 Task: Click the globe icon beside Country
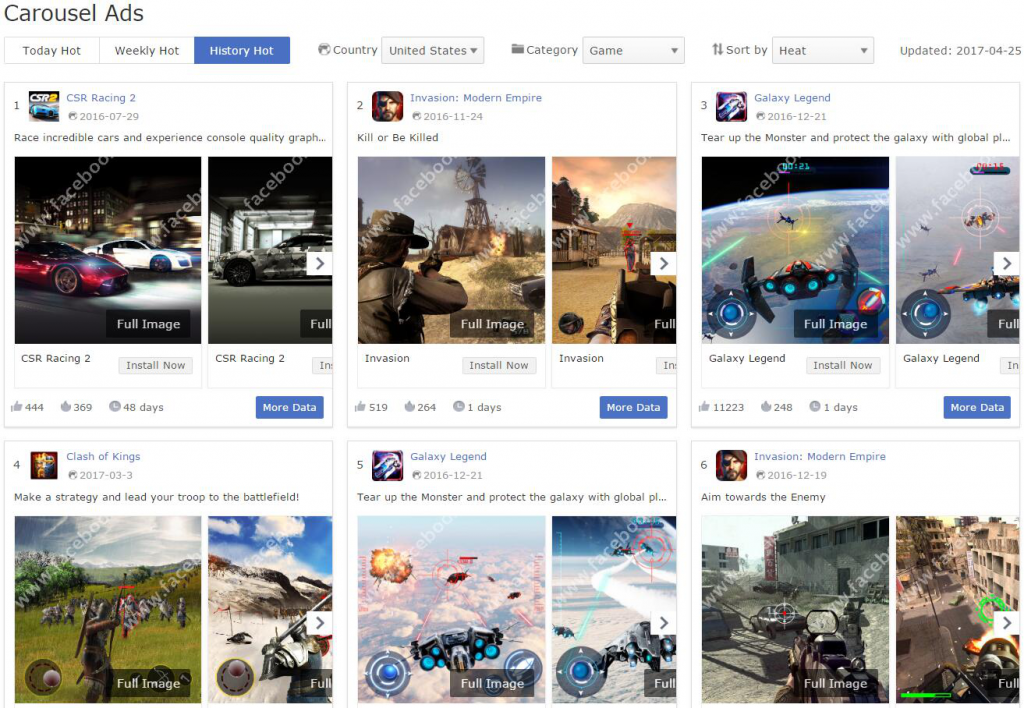tap(323, 49)
